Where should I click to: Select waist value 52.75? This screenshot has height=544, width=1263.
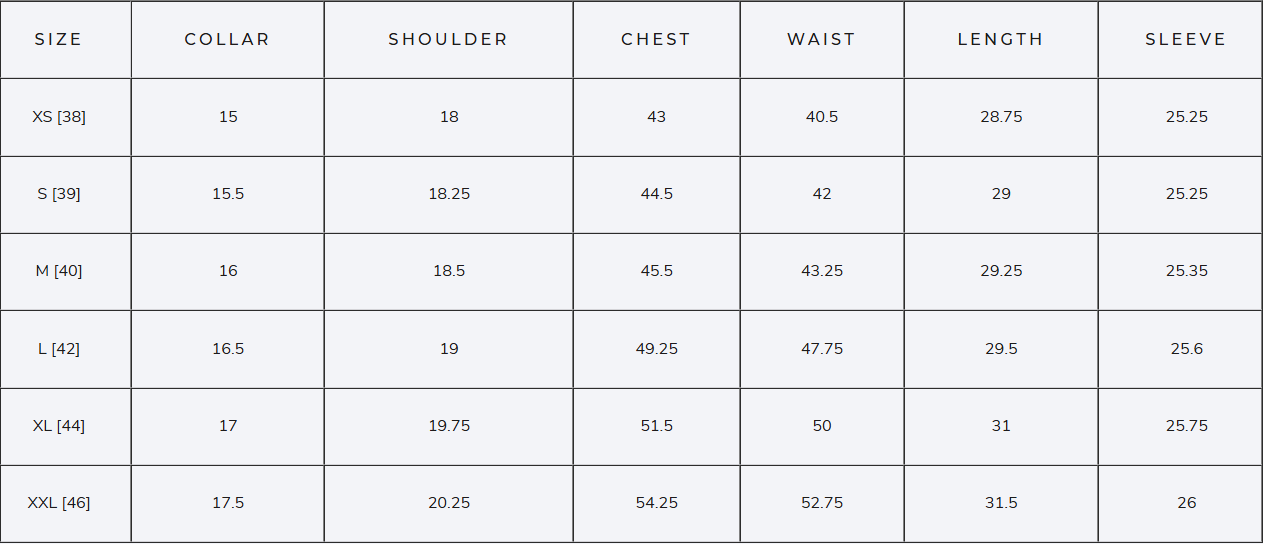(822, 503)
